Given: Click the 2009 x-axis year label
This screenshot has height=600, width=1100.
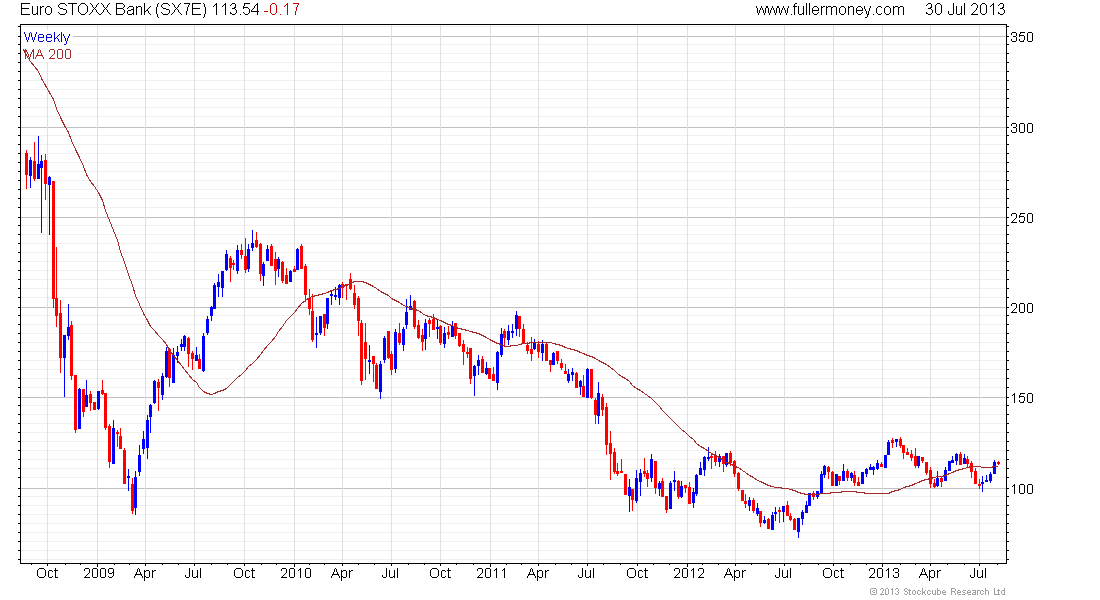Looking at the screenshot, I should point(99,573).
